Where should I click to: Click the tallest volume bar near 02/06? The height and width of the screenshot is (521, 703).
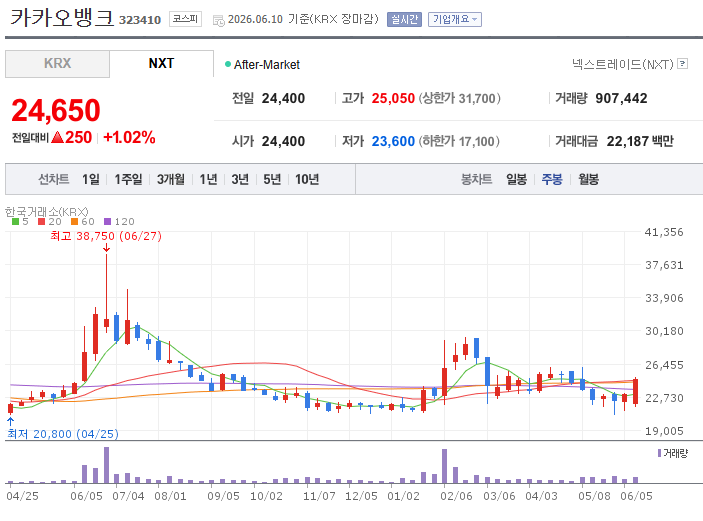[x=444, y=466]
